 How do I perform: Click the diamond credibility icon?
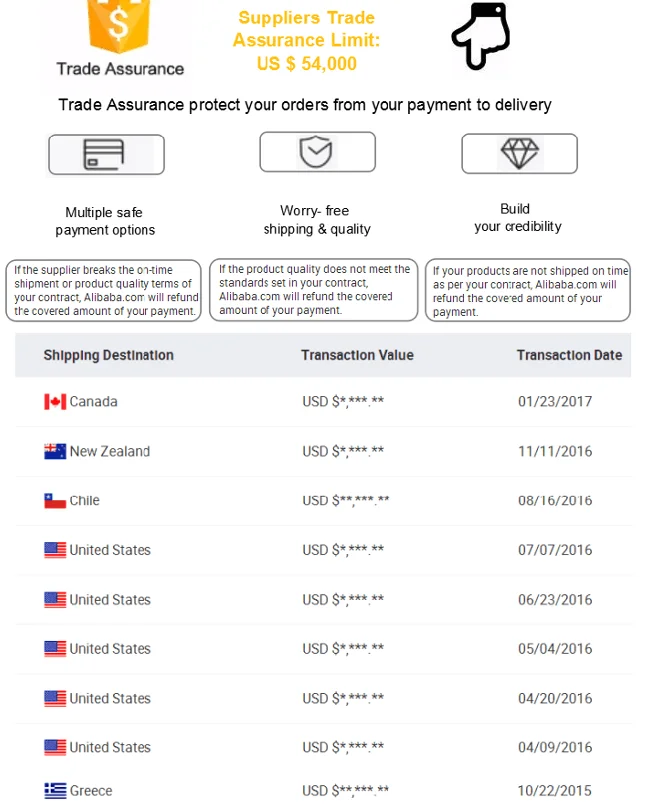click(519, 153)
